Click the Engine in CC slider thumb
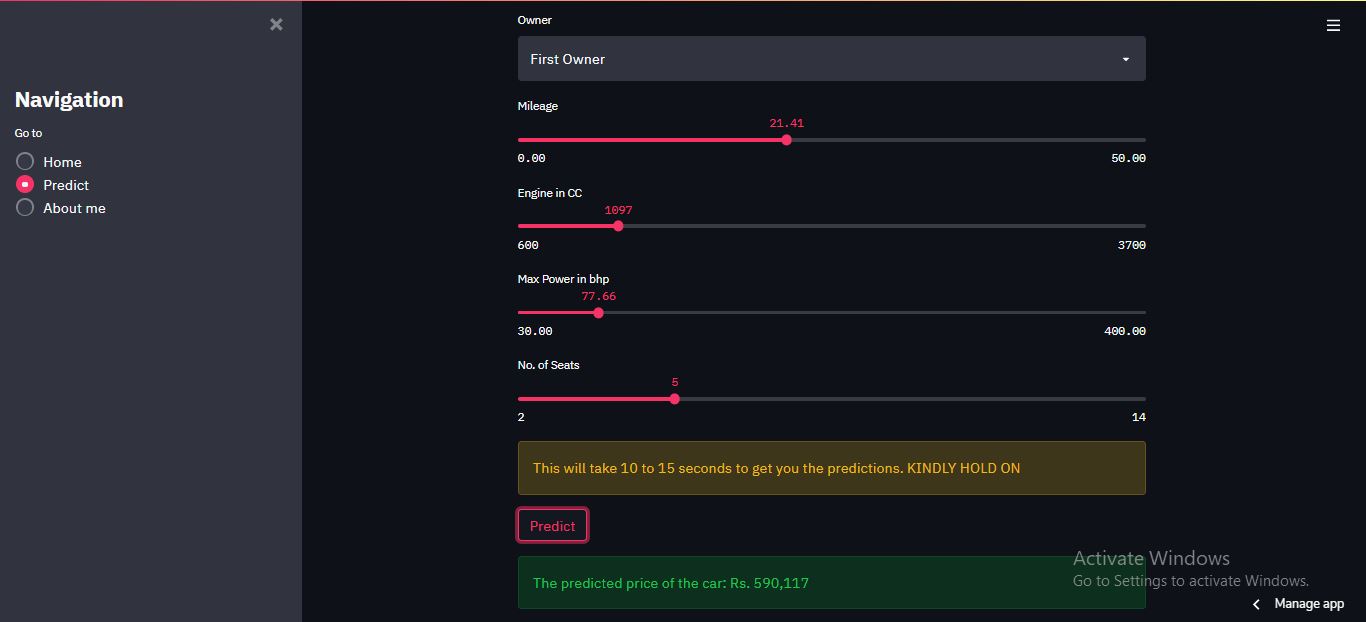The width and height of the screenshot is (1366, 622). pyautogui.click(x=618, y=226)
